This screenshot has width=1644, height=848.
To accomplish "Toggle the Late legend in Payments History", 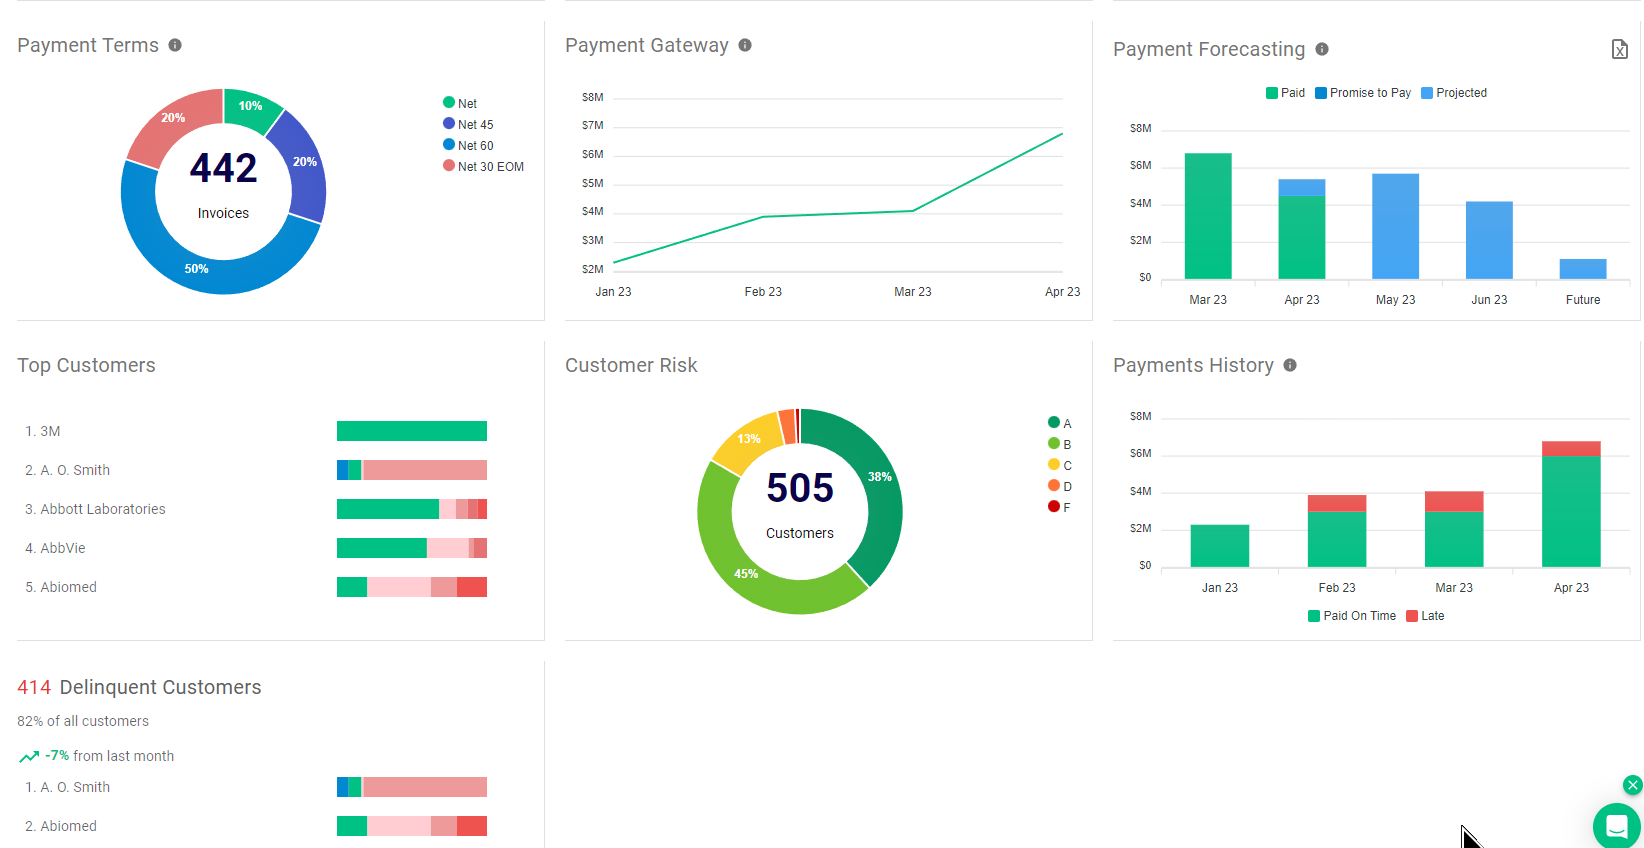I will 1425,616.
